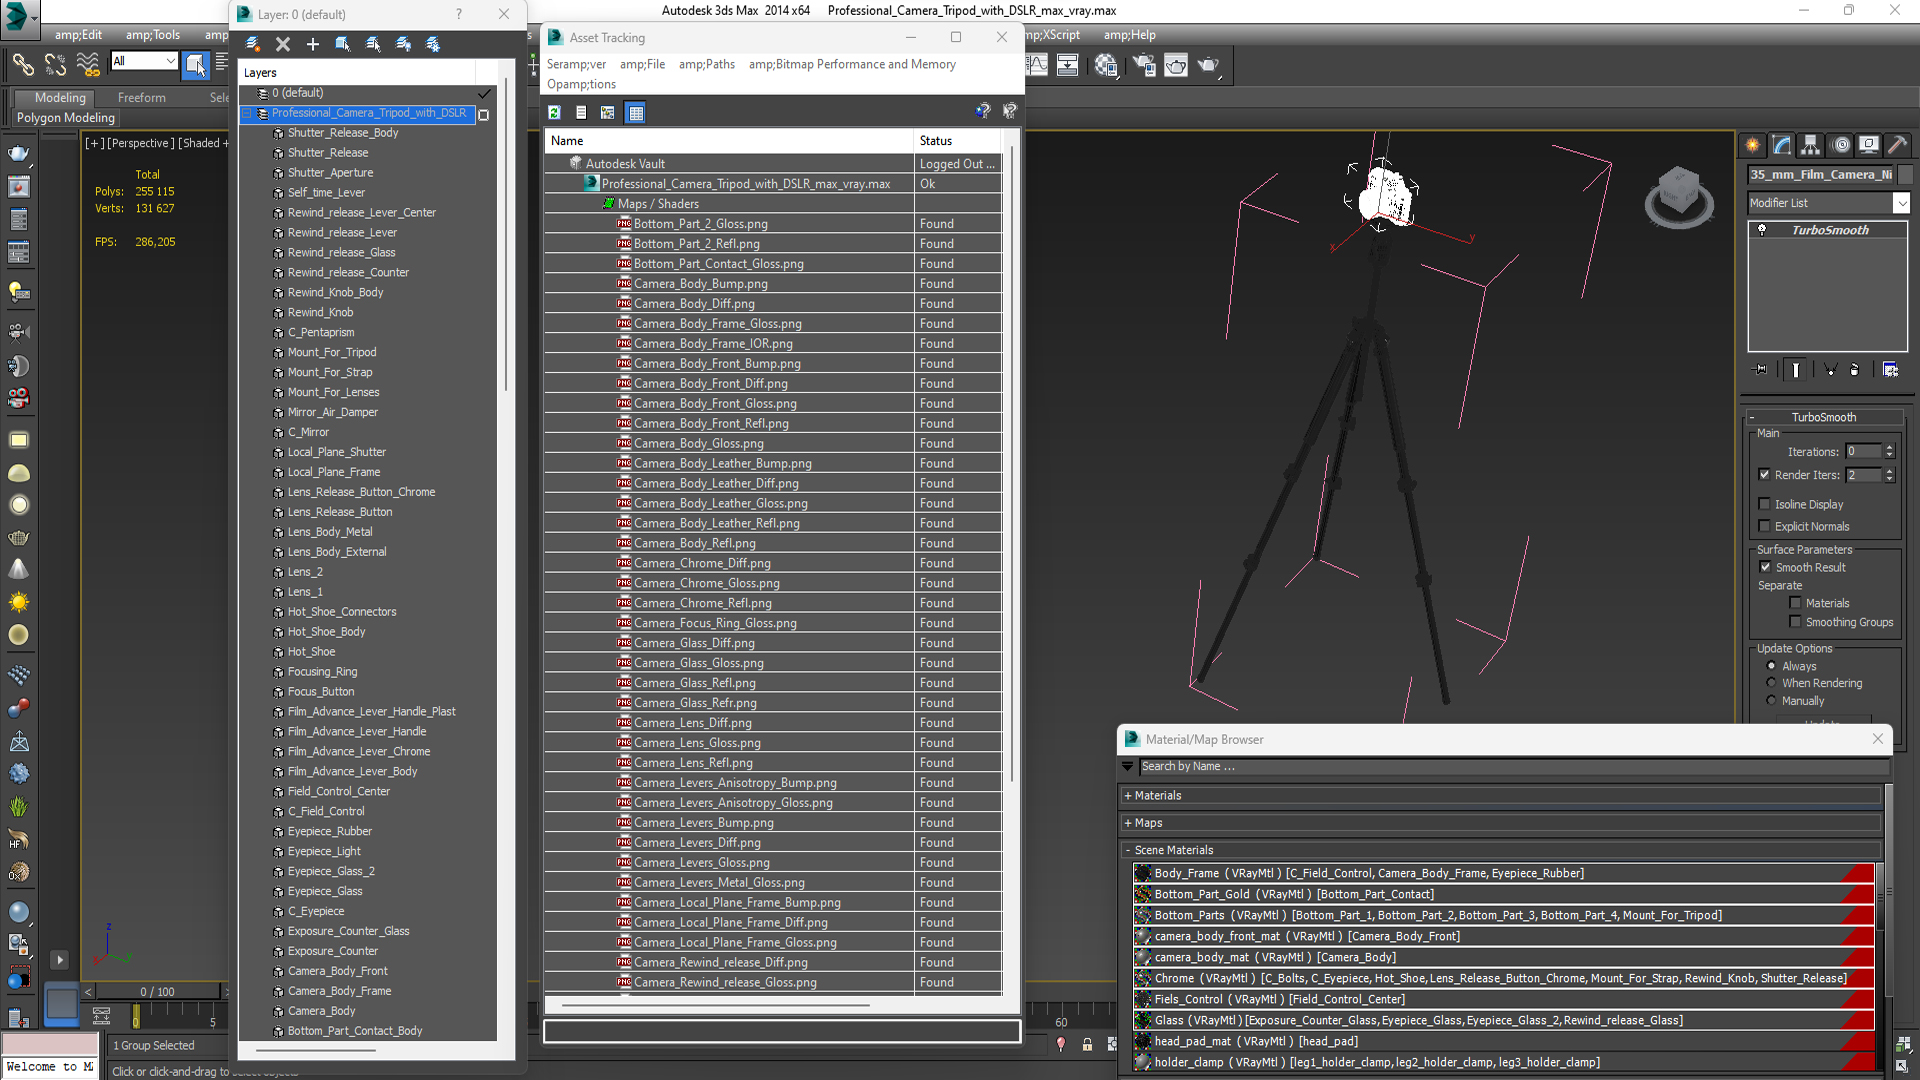Screen dimensions: 1920x1080
Task: Select the Manually update radio option
Action: [x=1771, y=701]
